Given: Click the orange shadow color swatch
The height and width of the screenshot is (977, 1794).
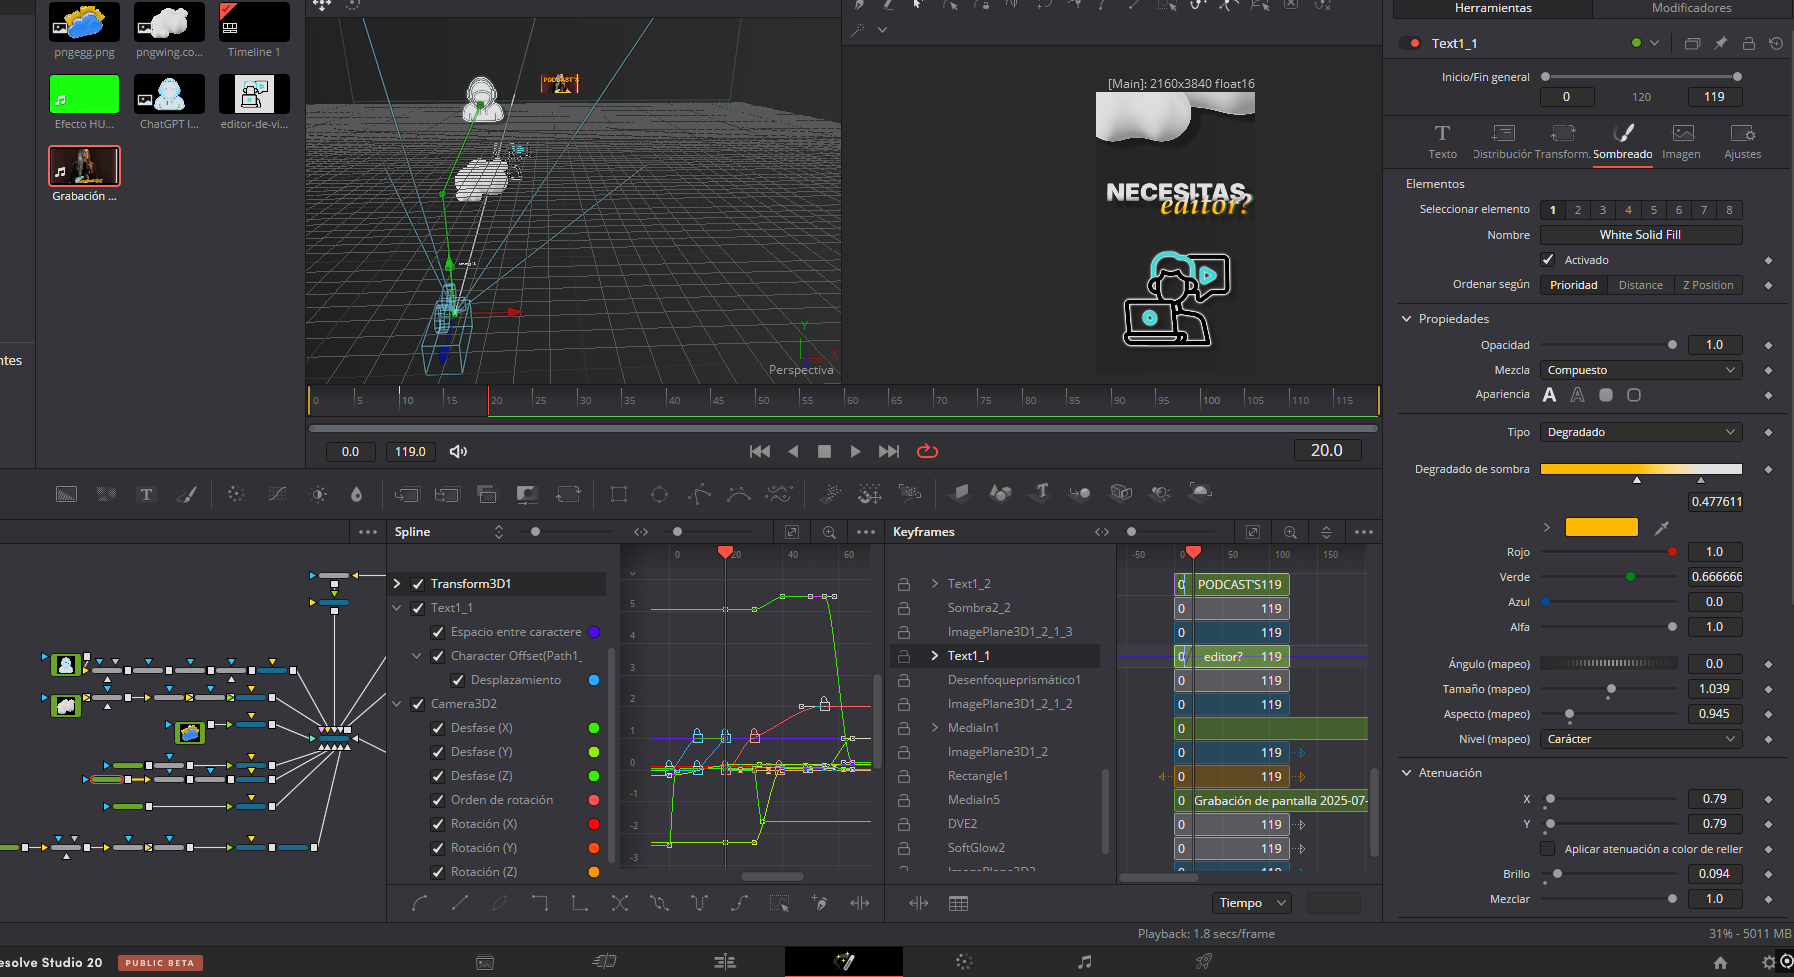Looking at the screenshot, I should pyautogui.click(x=1601, y=527).
